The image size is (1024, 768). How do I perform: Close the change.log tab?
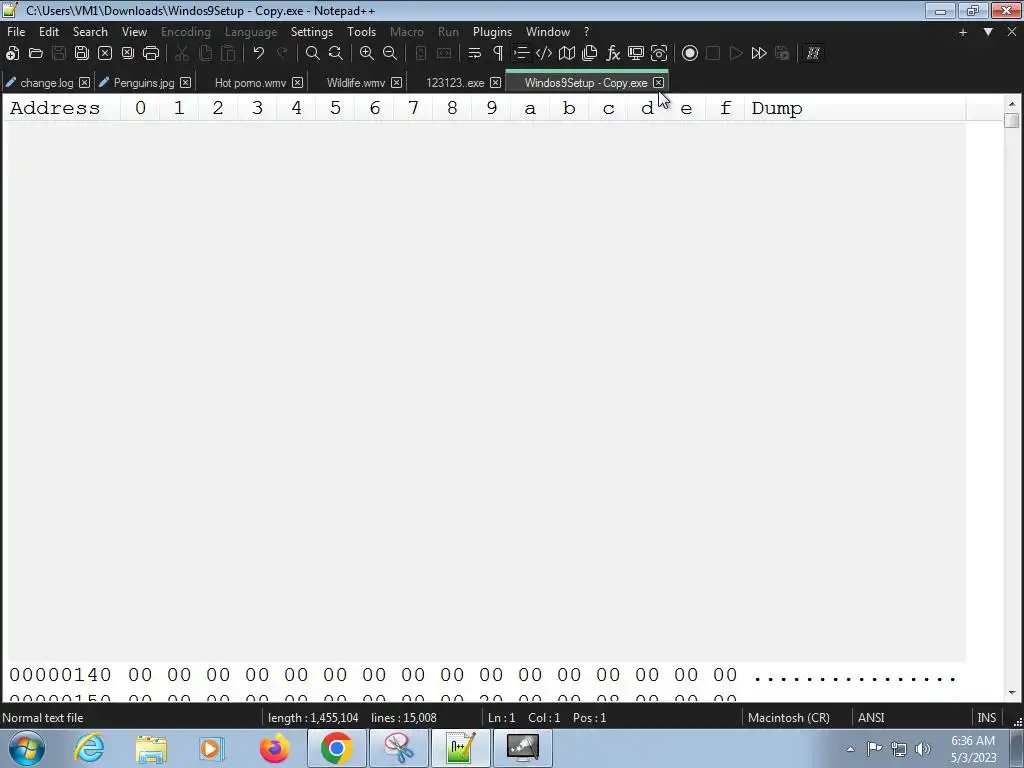click(x=84, y=83)
